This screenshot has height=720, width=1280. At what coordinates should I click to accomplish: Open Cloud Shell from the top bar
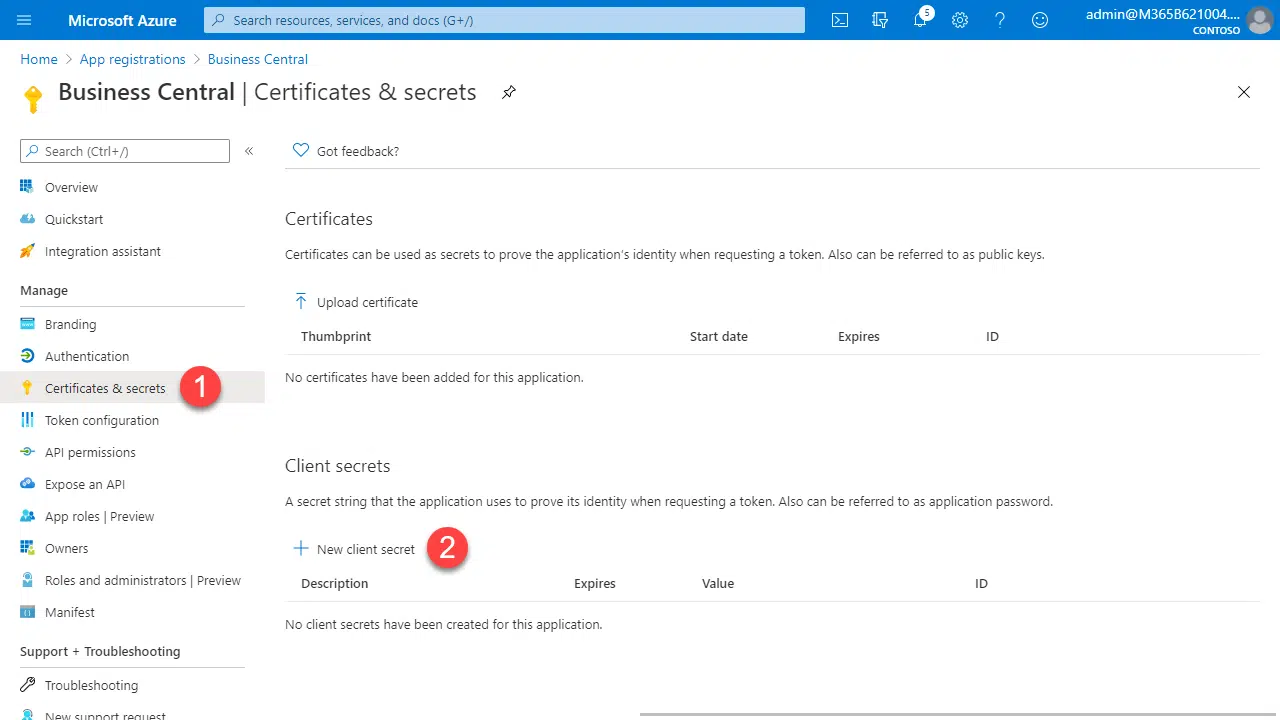840,20
